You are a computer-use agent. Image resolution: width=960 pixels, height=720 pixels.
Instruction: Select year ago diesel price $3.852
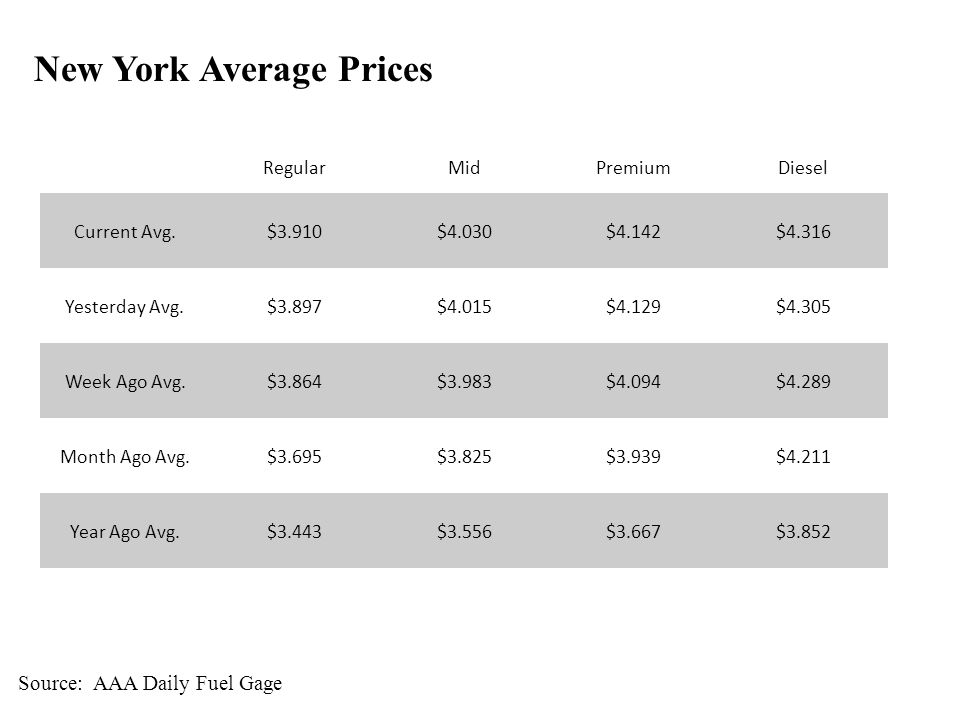click(x=803, y=531)
